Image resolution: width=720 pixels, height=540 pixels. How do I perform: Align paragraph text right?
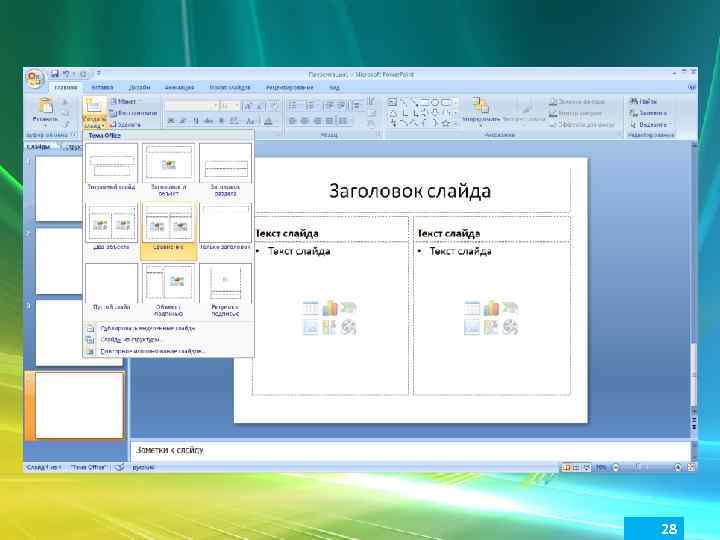317,121
